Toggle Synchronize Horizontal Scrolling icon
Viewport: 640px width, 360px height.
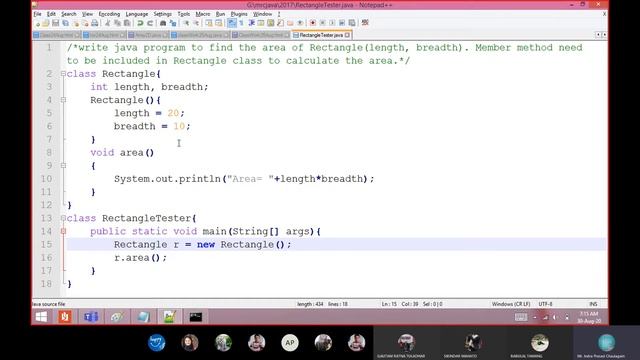(218, 23)
